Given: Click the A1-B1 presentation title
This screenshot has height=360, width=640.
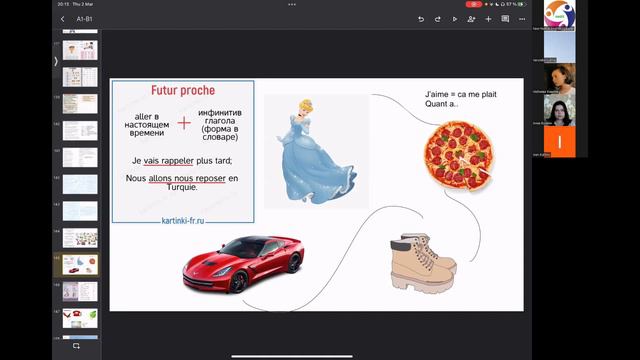Looking at the screenshot, I should tap(84, 19).
